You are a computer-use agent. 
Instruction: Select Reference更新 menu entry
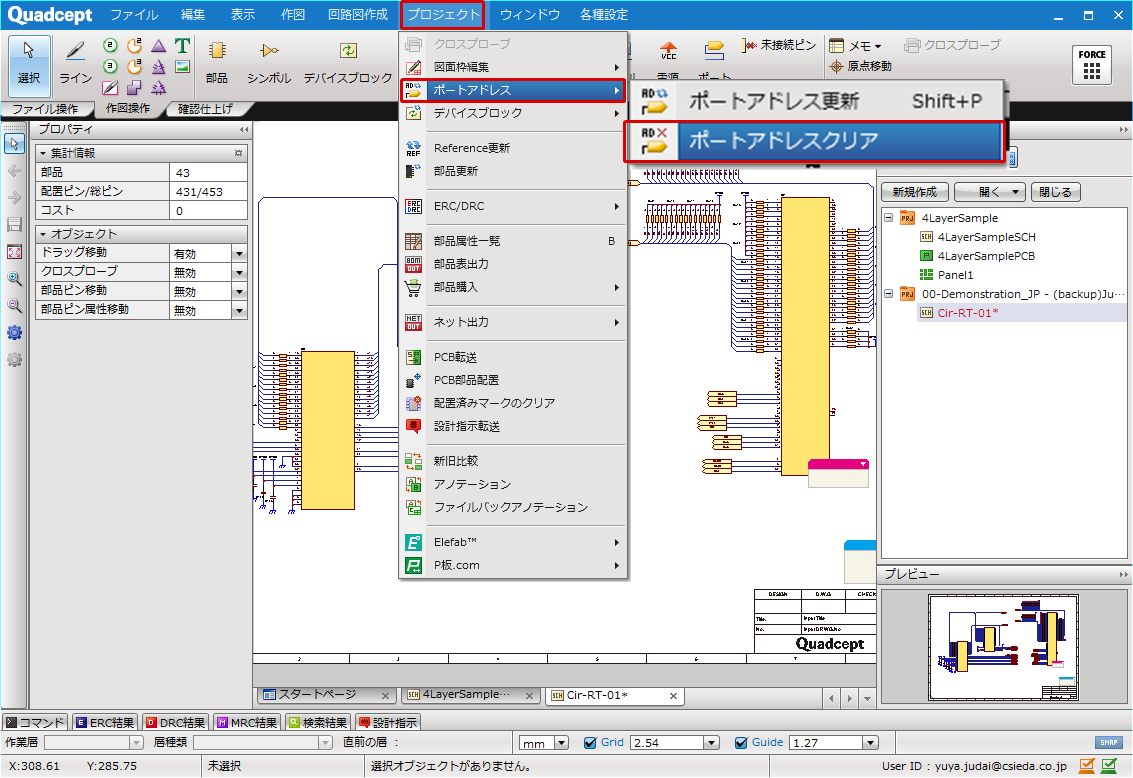tap(513, 148)
